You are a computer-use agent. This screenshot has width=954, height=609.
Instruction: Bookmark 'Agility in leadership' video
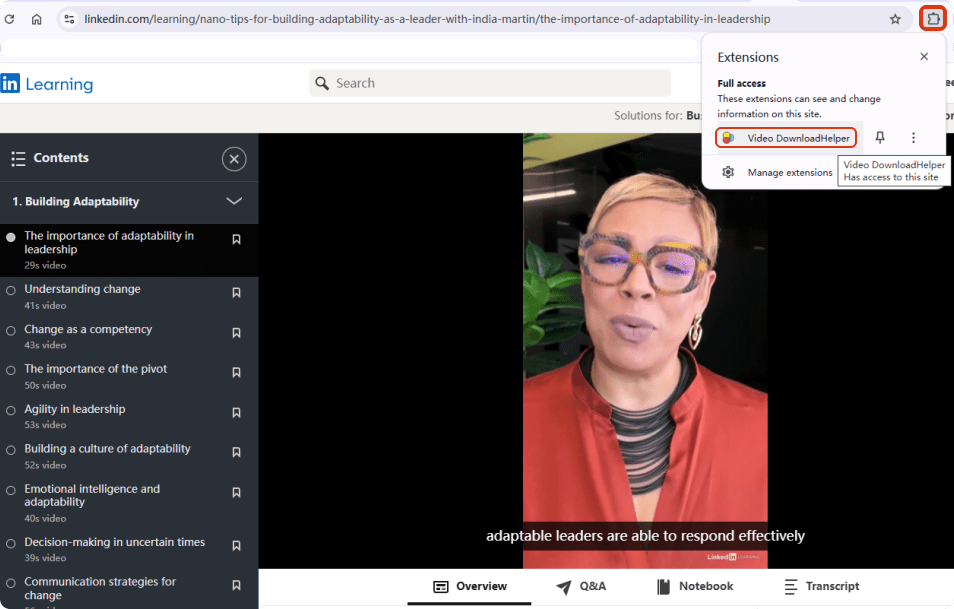[x=237, y=413]
